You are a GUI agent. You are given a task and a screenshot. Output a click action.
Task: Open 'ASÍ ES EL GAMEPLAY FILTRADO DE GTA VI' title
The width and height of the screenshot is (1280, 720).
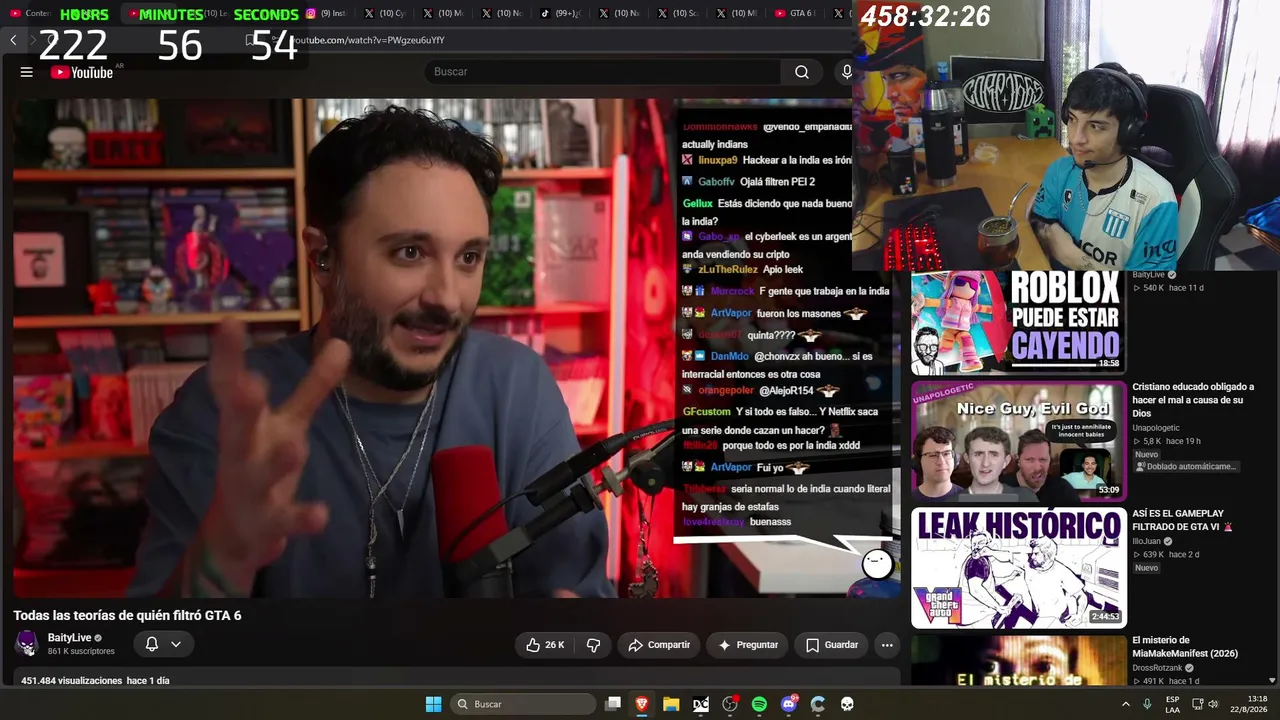coord(1183,520)
